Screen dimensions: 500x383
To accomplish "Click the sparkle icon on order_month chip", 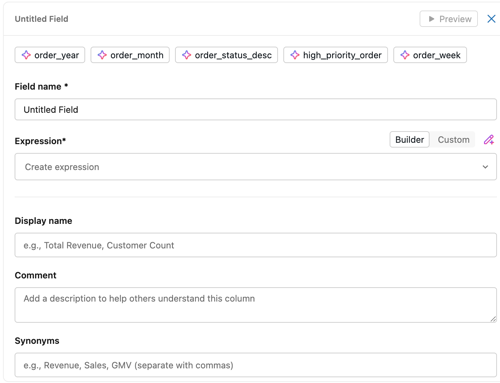I will point(102,55).
